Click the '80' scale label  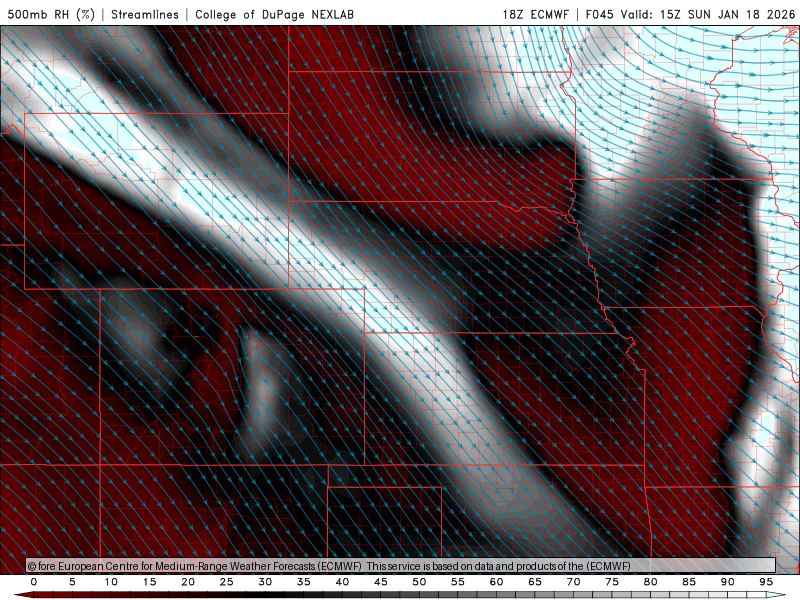[651, 582]
